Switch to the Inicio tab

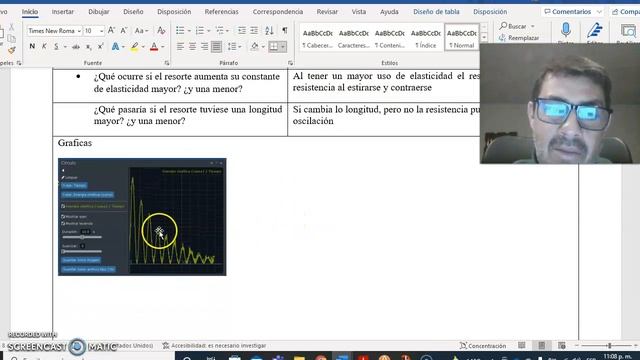coord(30,12)
